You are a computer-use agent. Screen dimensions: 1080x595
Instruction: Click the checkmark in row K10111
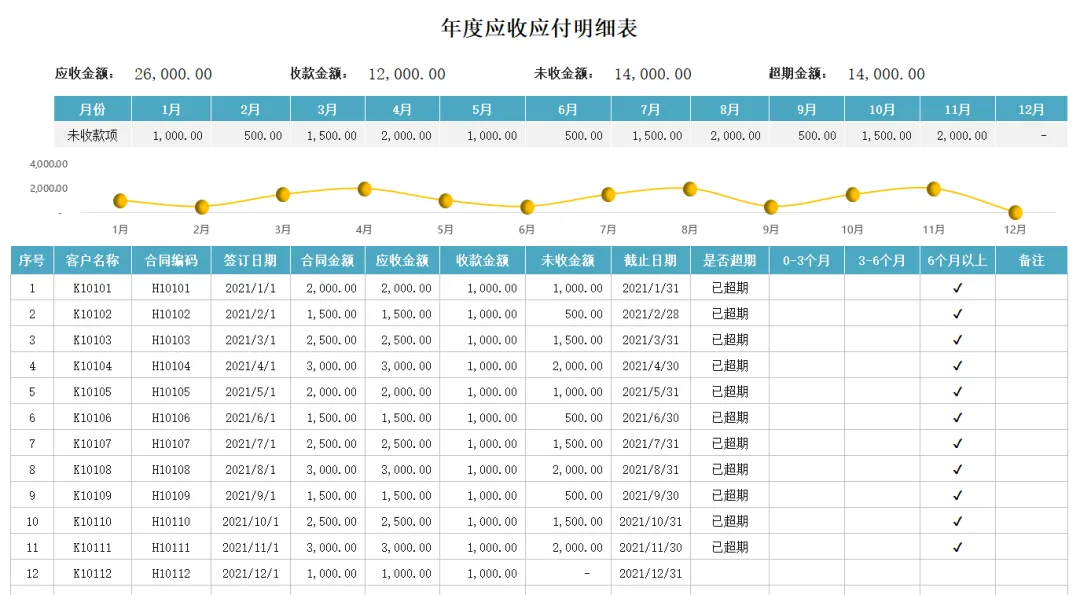[x=957, y=547]
